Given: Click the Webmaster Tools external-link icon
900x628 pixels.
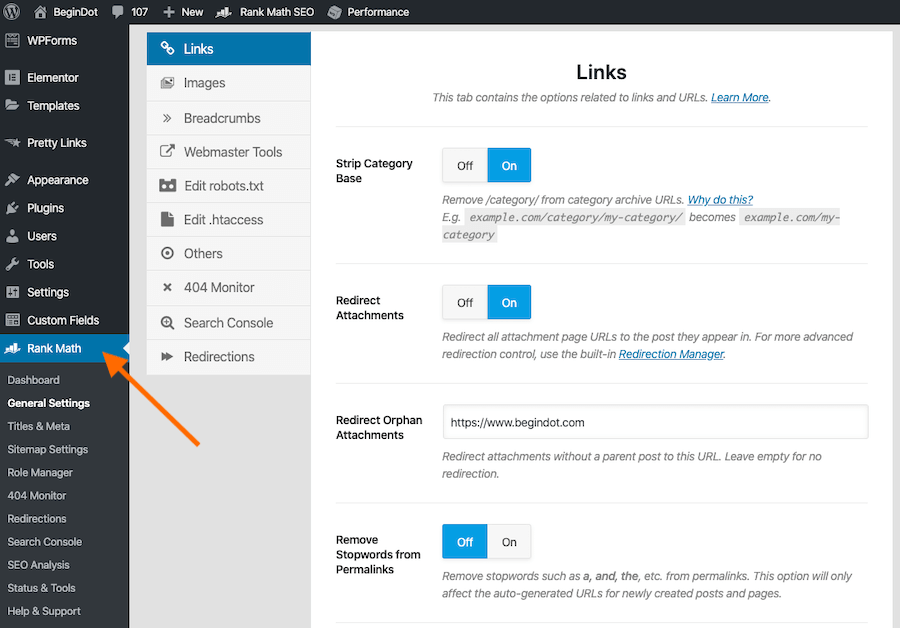Looking at the screenshot, I should click(167, 151).
